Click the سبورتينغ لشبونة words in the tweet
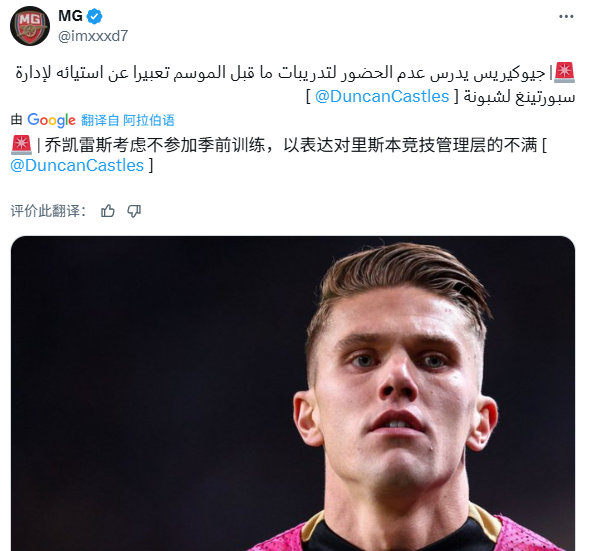Viewport: 590px width, 551px height. click(519, 97)
